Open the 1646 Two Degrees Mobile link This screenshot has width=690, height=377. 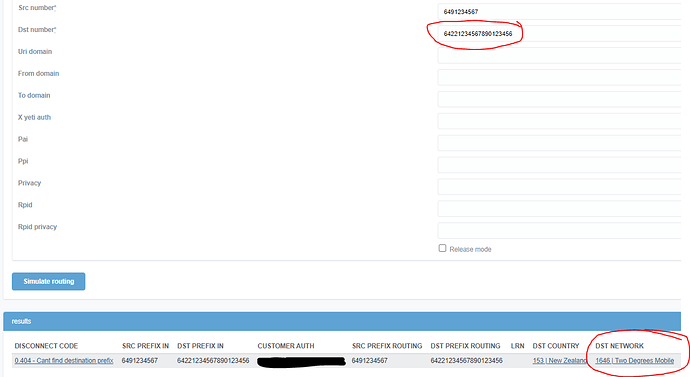(x=635, y=361)
